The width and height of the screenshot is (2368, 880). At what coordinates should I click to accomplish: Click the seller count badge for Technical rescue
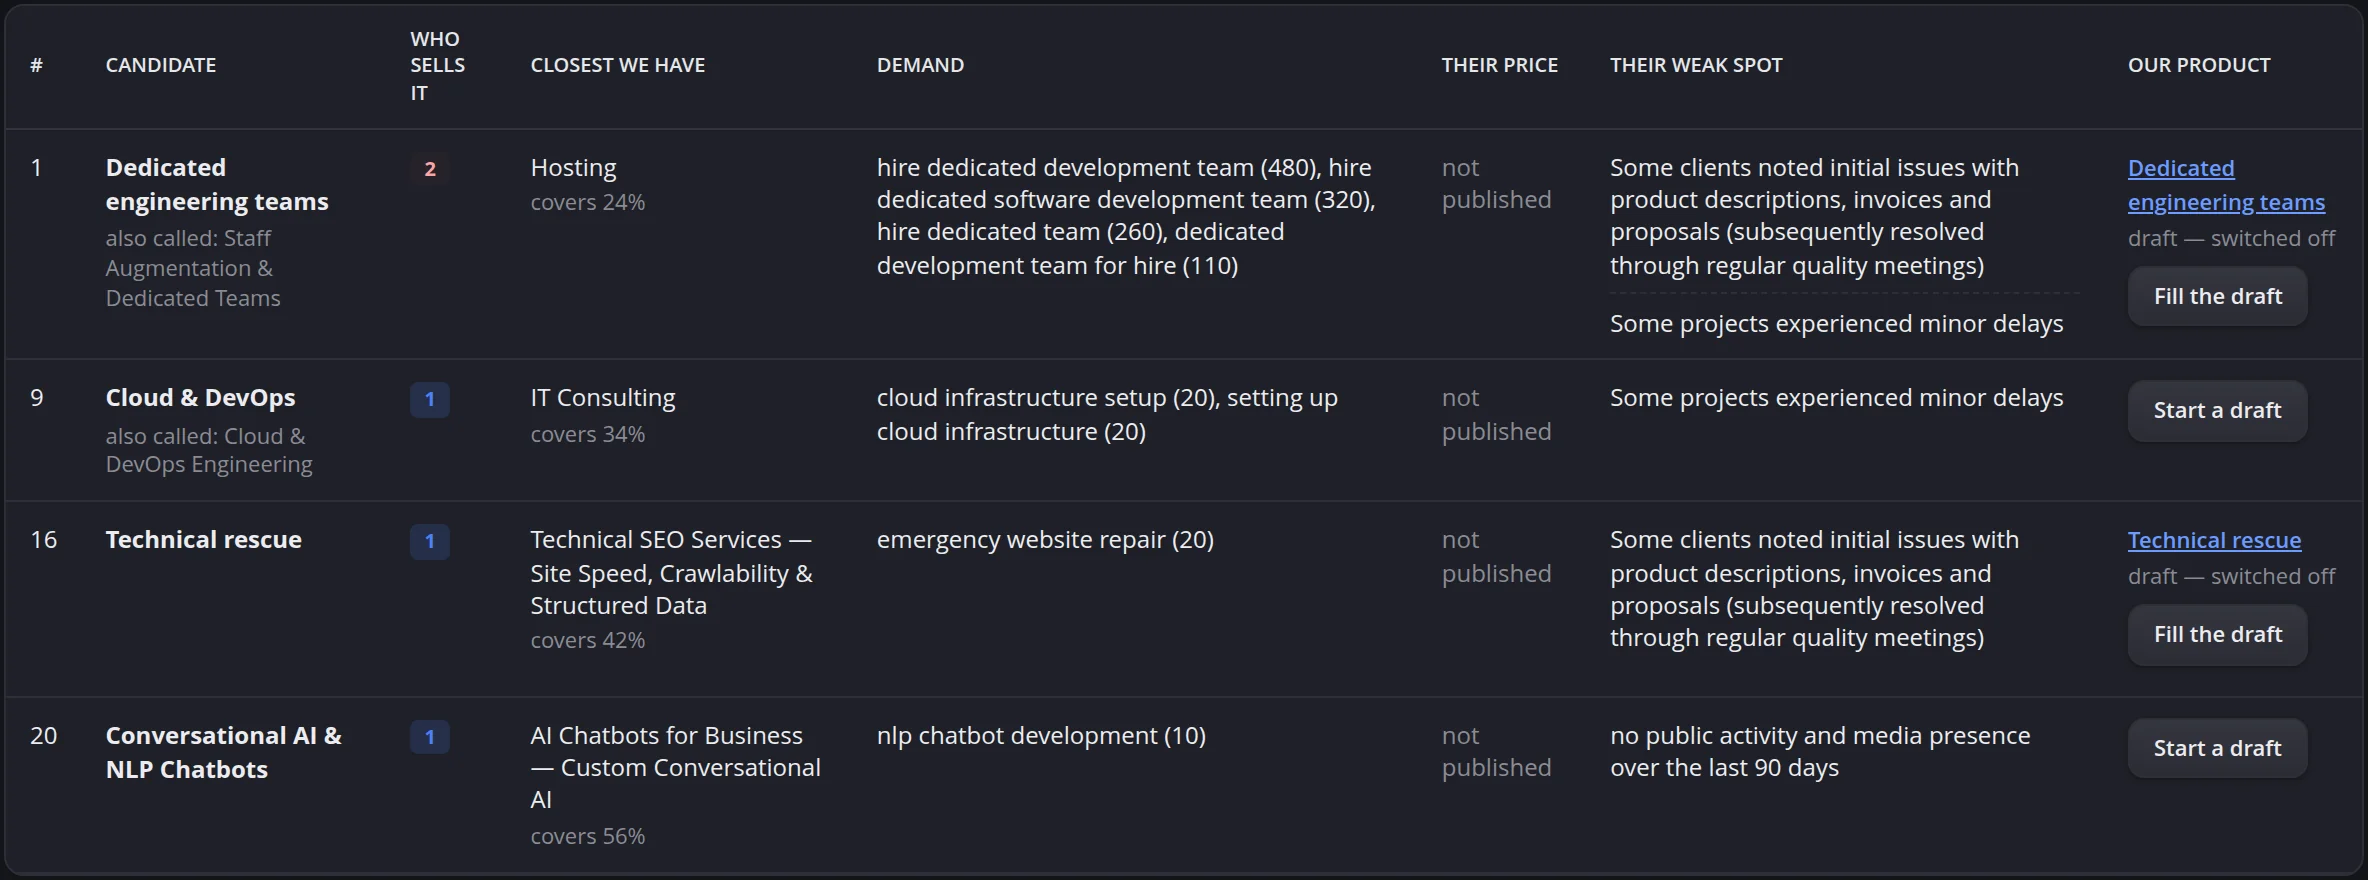(430, 541)
